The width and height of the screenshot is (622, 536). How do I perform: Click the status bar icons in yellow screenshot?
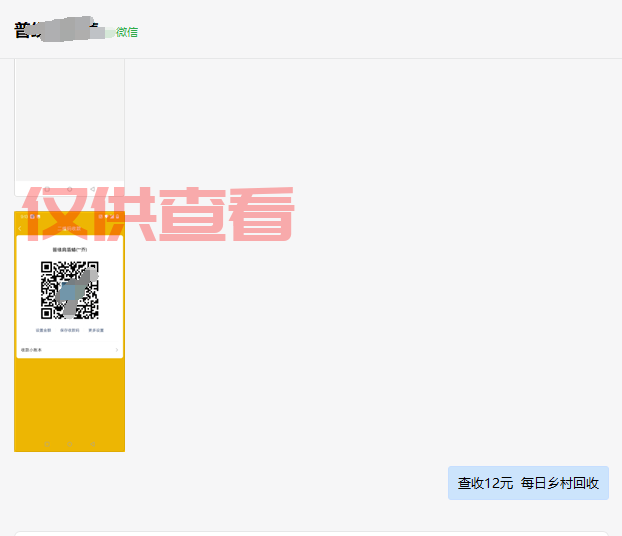coord(109,217)
